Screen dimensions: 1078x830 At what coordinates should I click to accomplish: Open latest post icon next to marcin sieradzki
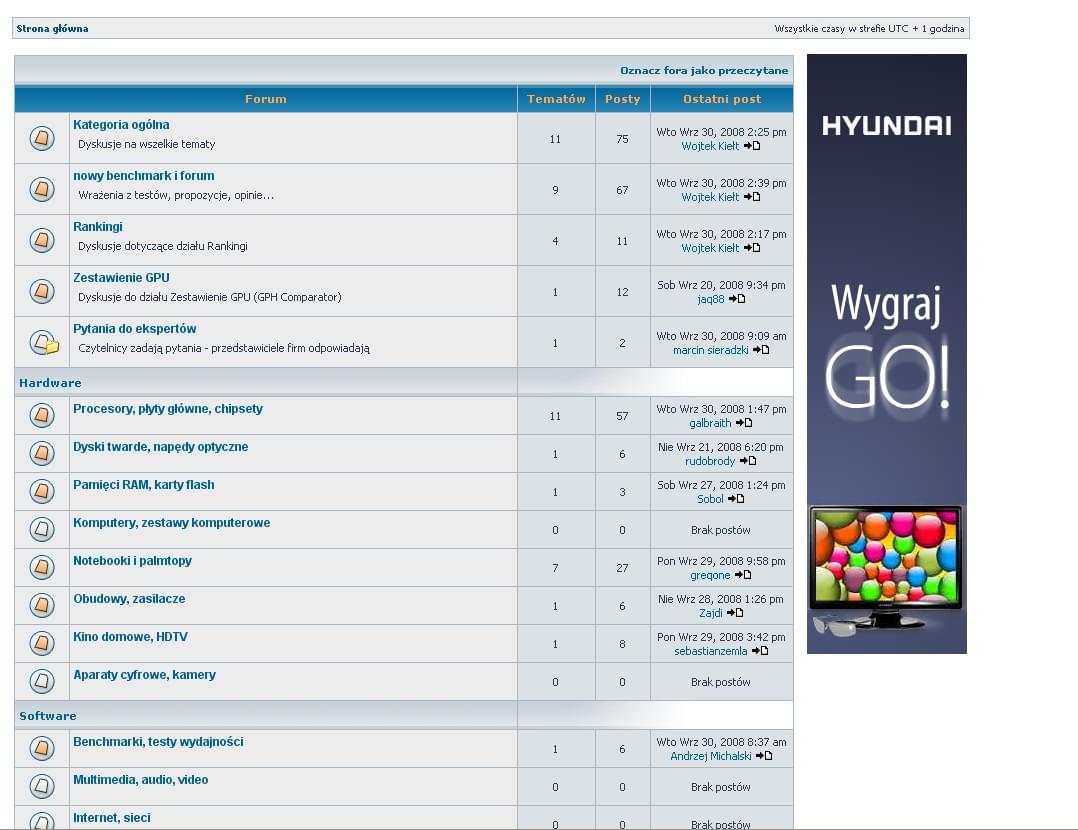click(761, 350)
